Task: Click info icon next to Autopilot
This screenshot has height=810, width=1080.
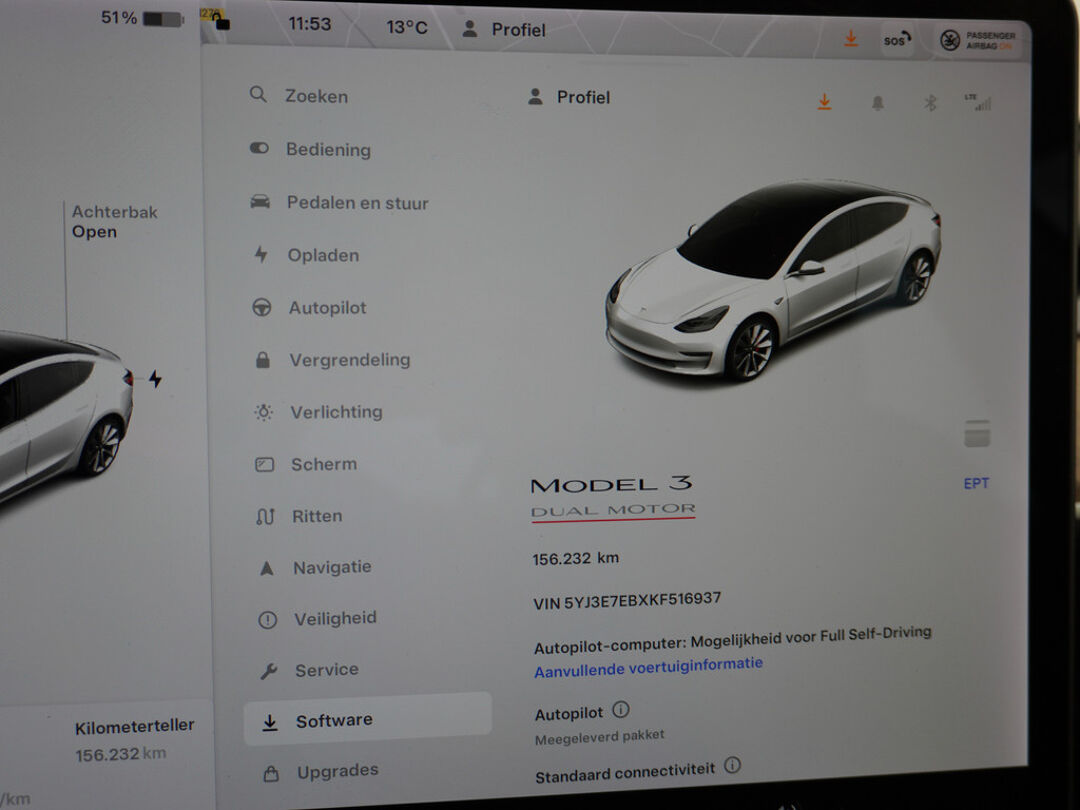Action: click(621, 709)
